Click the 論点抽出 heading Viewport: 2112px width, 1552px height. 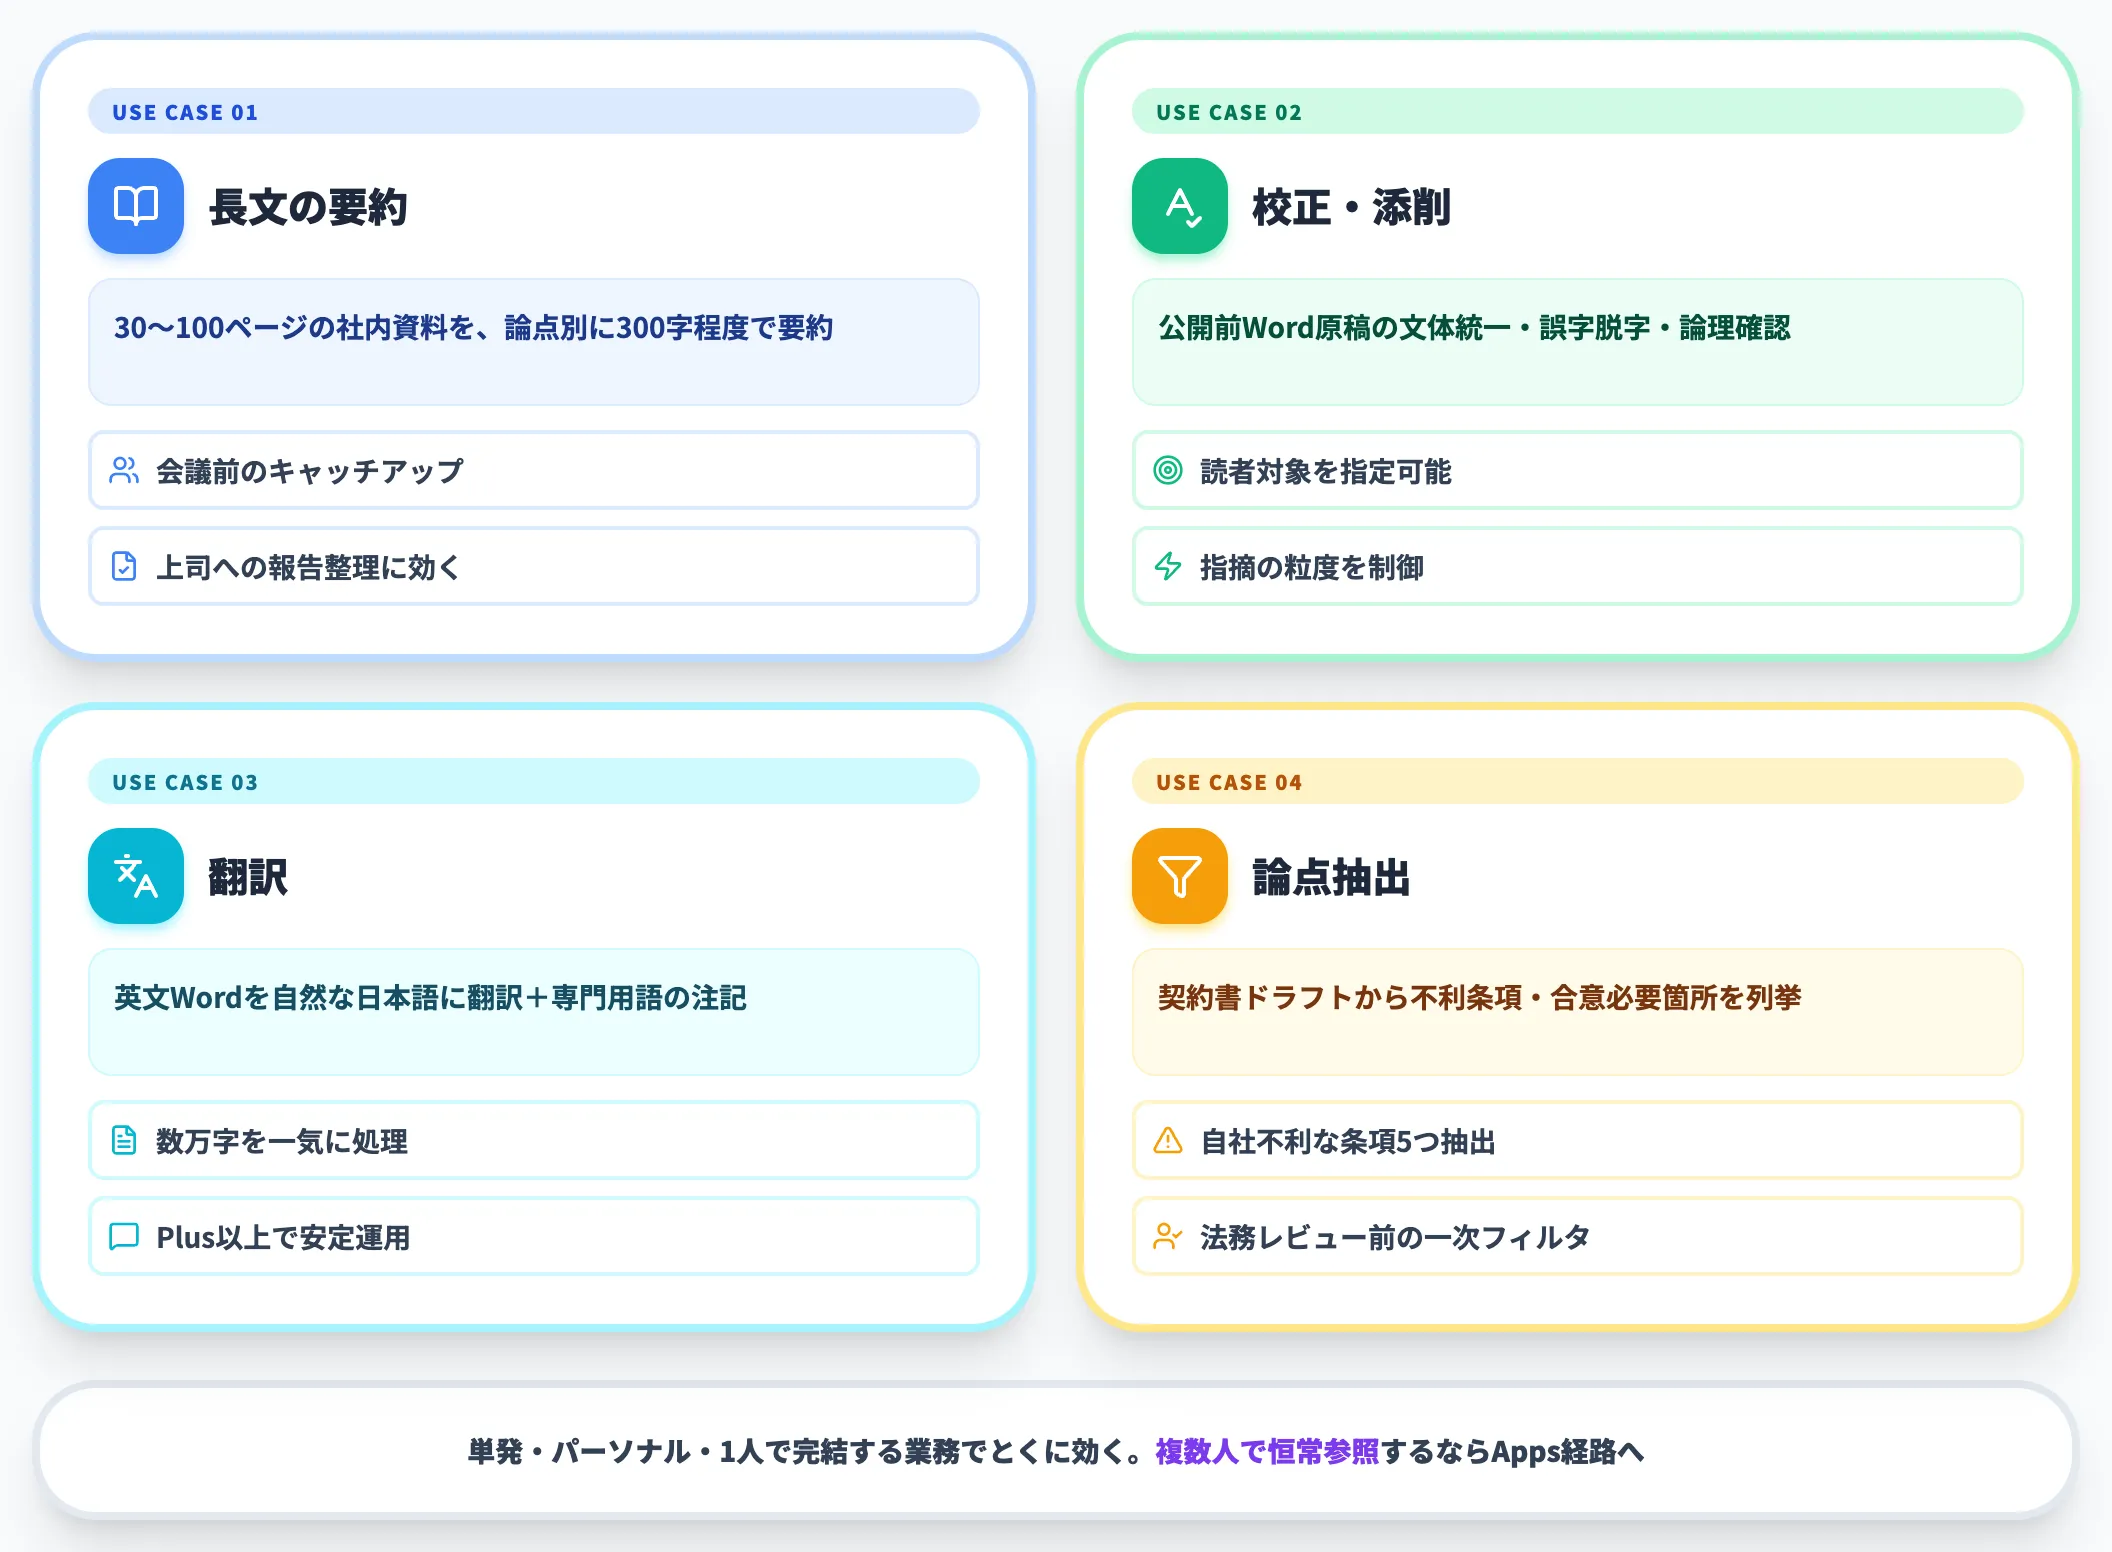[x=1332, y=877]
